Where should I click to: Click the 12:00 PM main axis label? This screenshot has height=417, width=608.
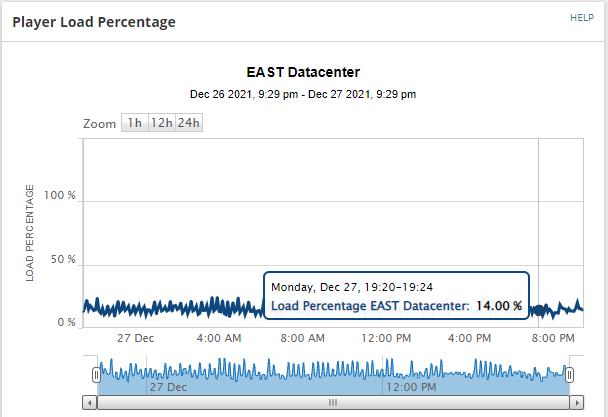pos(388,339)
